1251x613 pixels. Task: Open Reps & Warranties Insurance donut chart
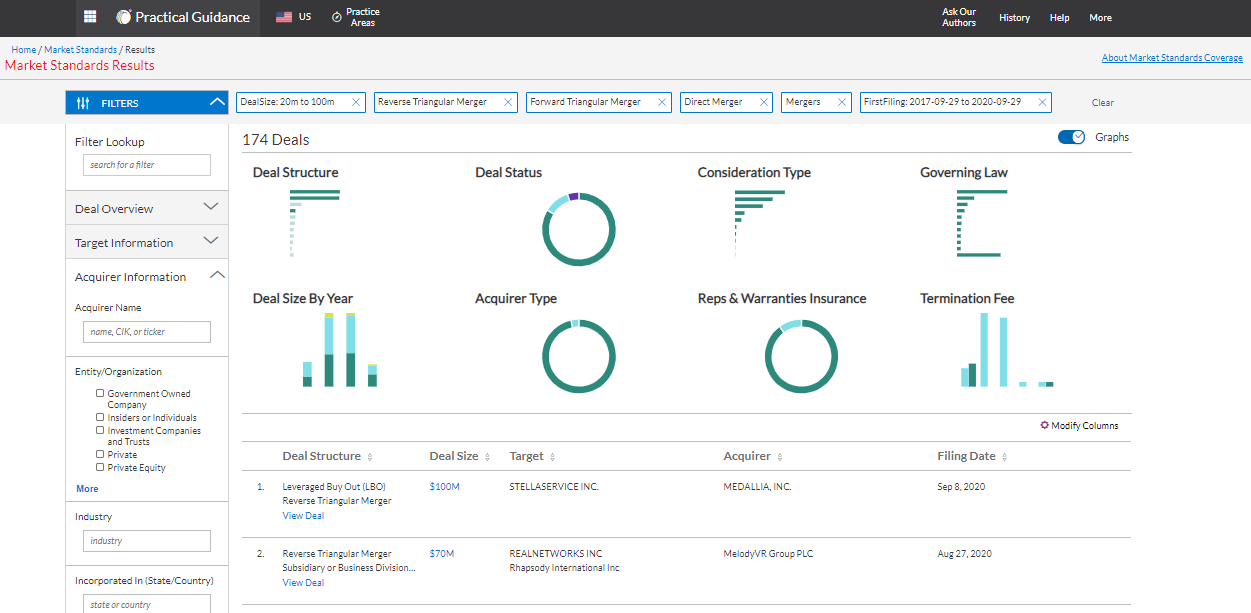[801, 356]
